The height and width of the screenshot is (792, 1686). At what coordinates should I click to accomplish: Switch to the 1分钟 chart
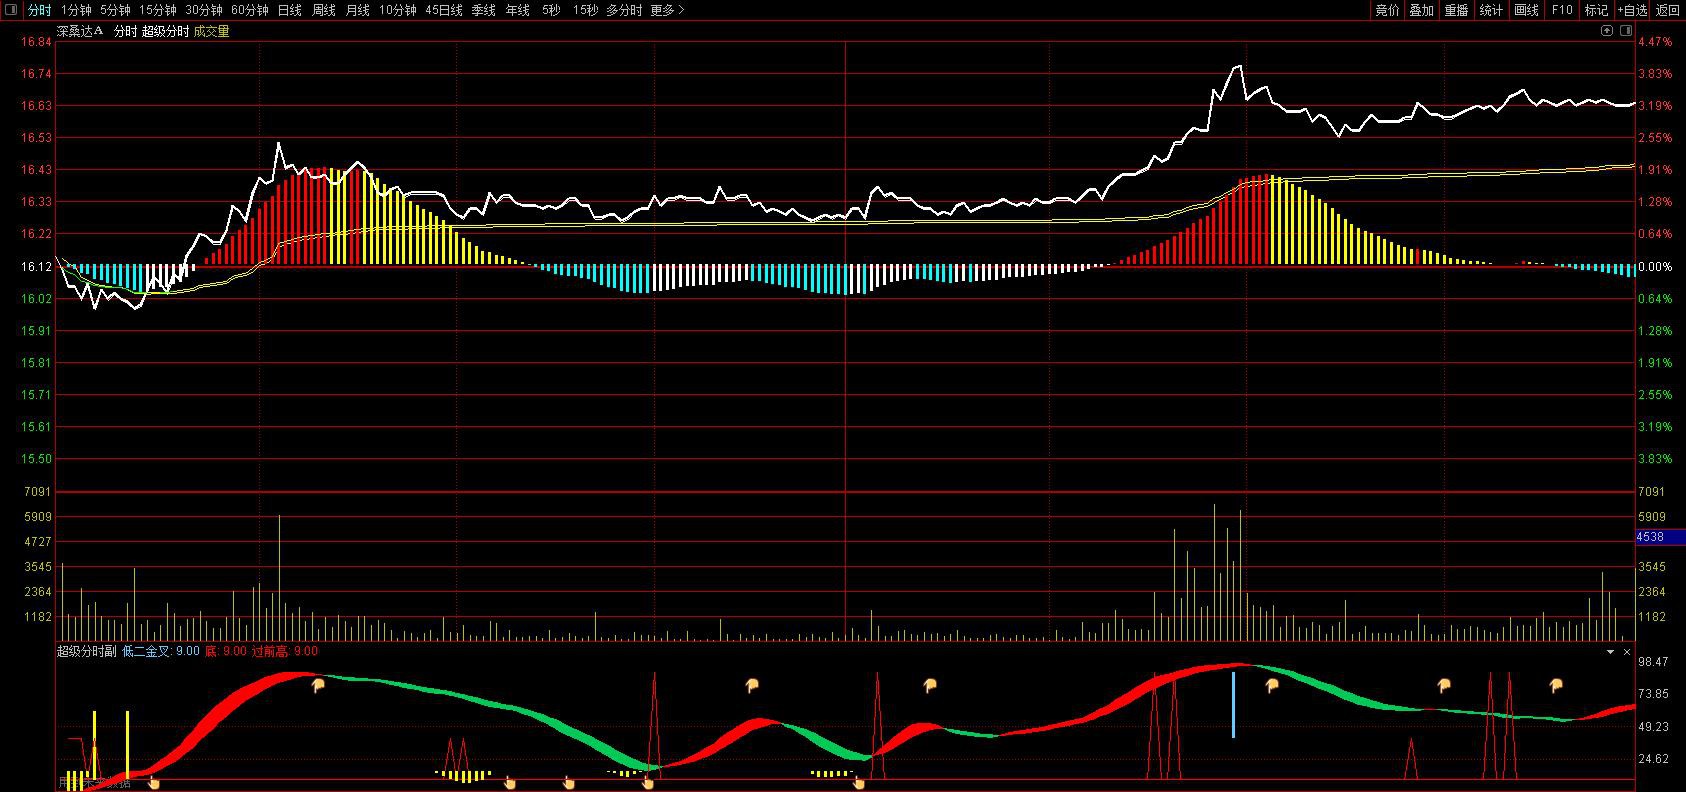click(76, 10)
